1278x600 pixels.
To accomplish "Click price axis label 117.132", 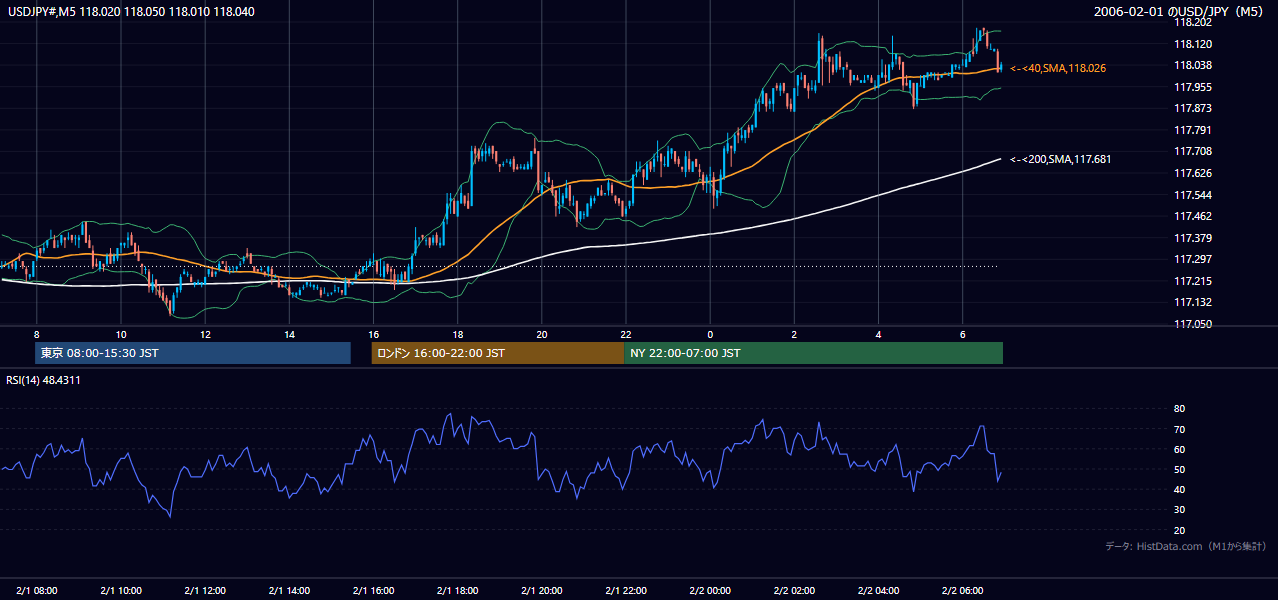I will [x=1194, y=302].
